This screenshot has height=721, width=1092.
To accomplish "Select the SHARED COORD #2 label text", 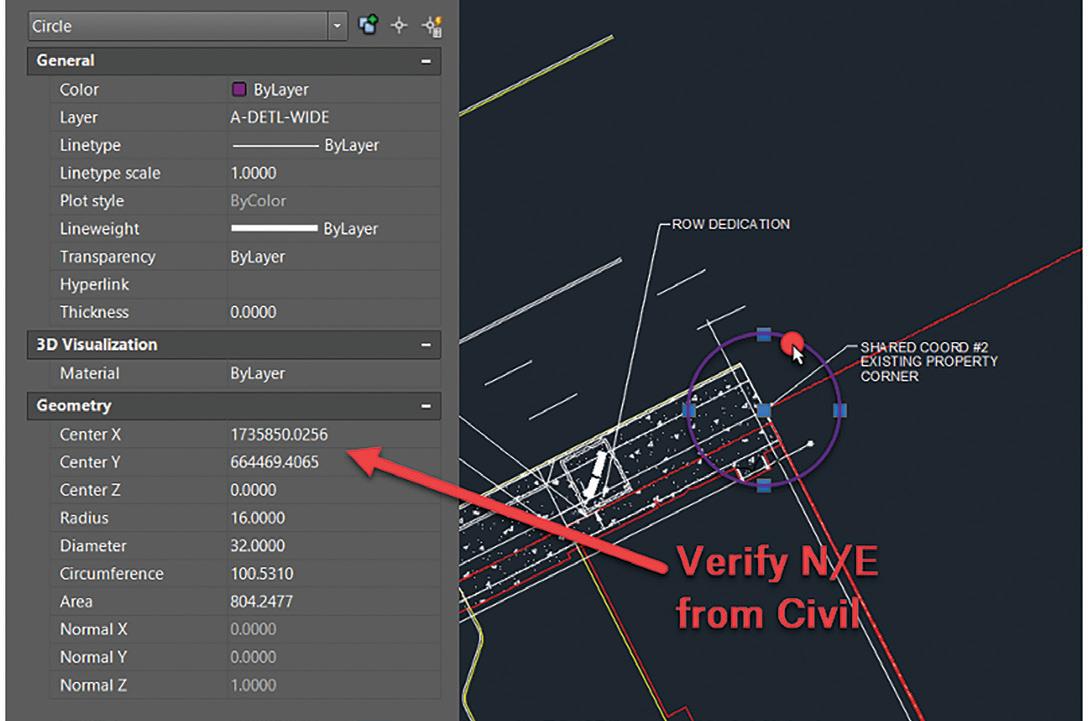I will pyautogui.click(x=924, y=347).
